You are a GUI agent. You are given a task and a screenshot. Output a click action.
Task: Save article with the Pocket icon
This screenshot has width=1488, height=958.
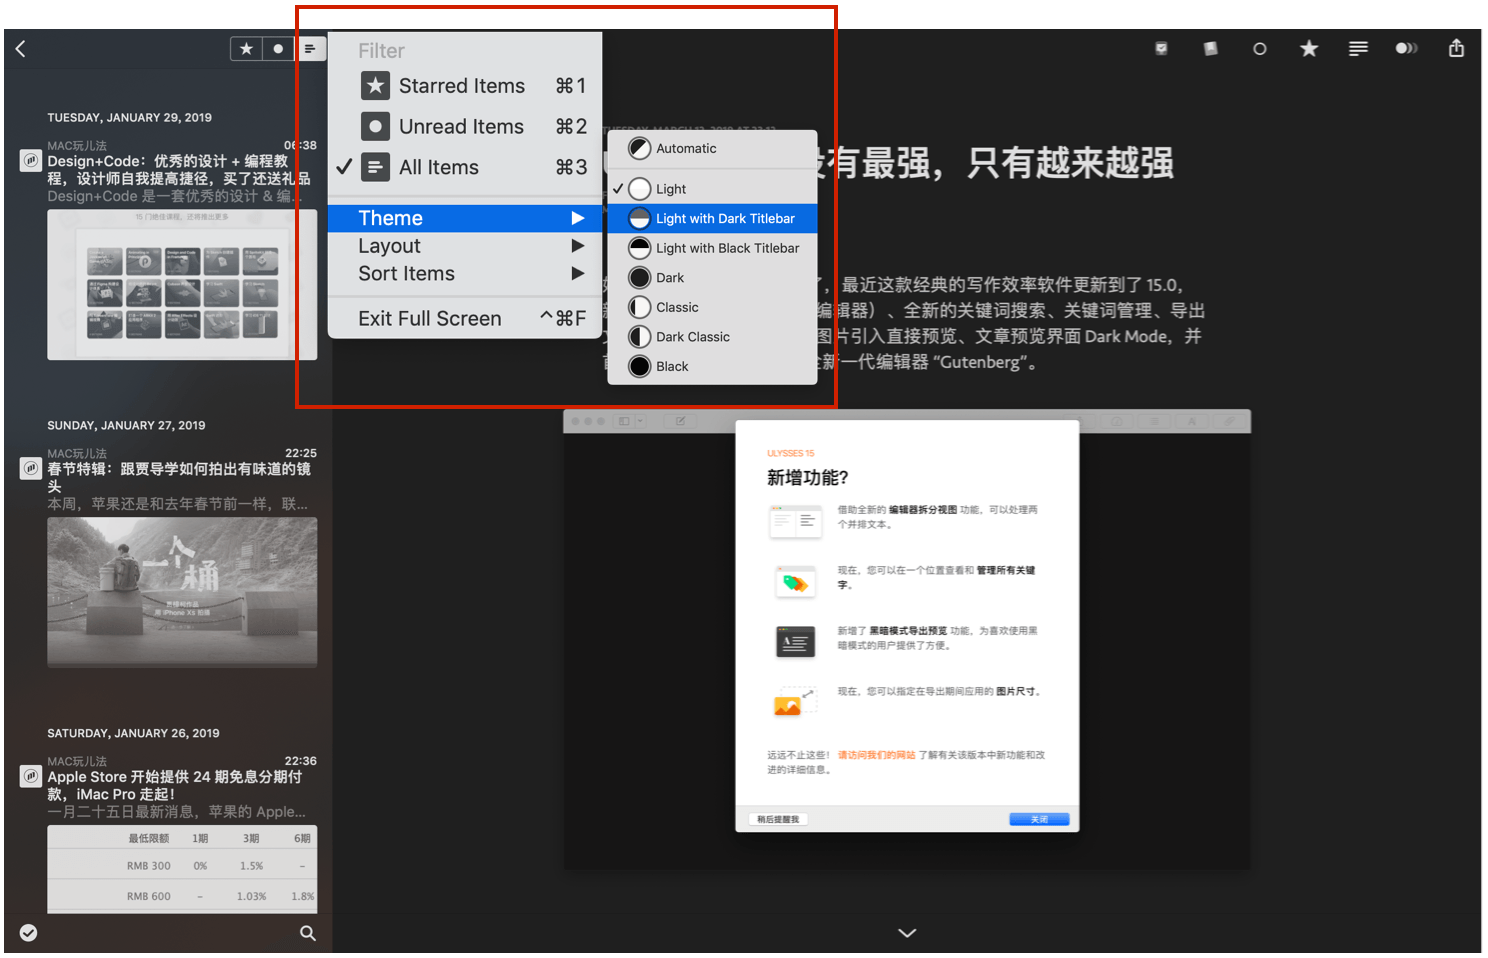click(1161, 48)
